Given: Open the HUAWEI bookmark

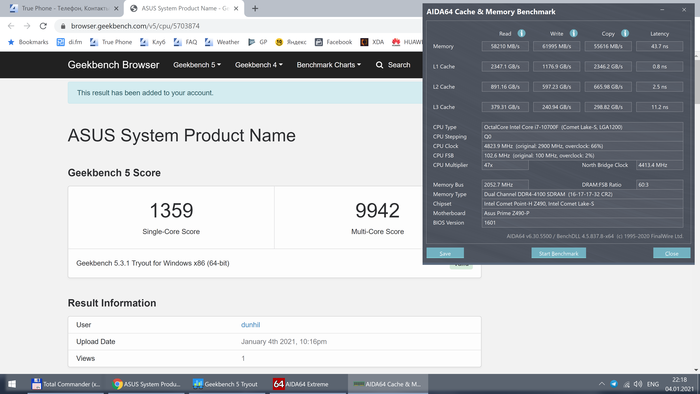Looking at the screenshot, I should coord(407,42).
